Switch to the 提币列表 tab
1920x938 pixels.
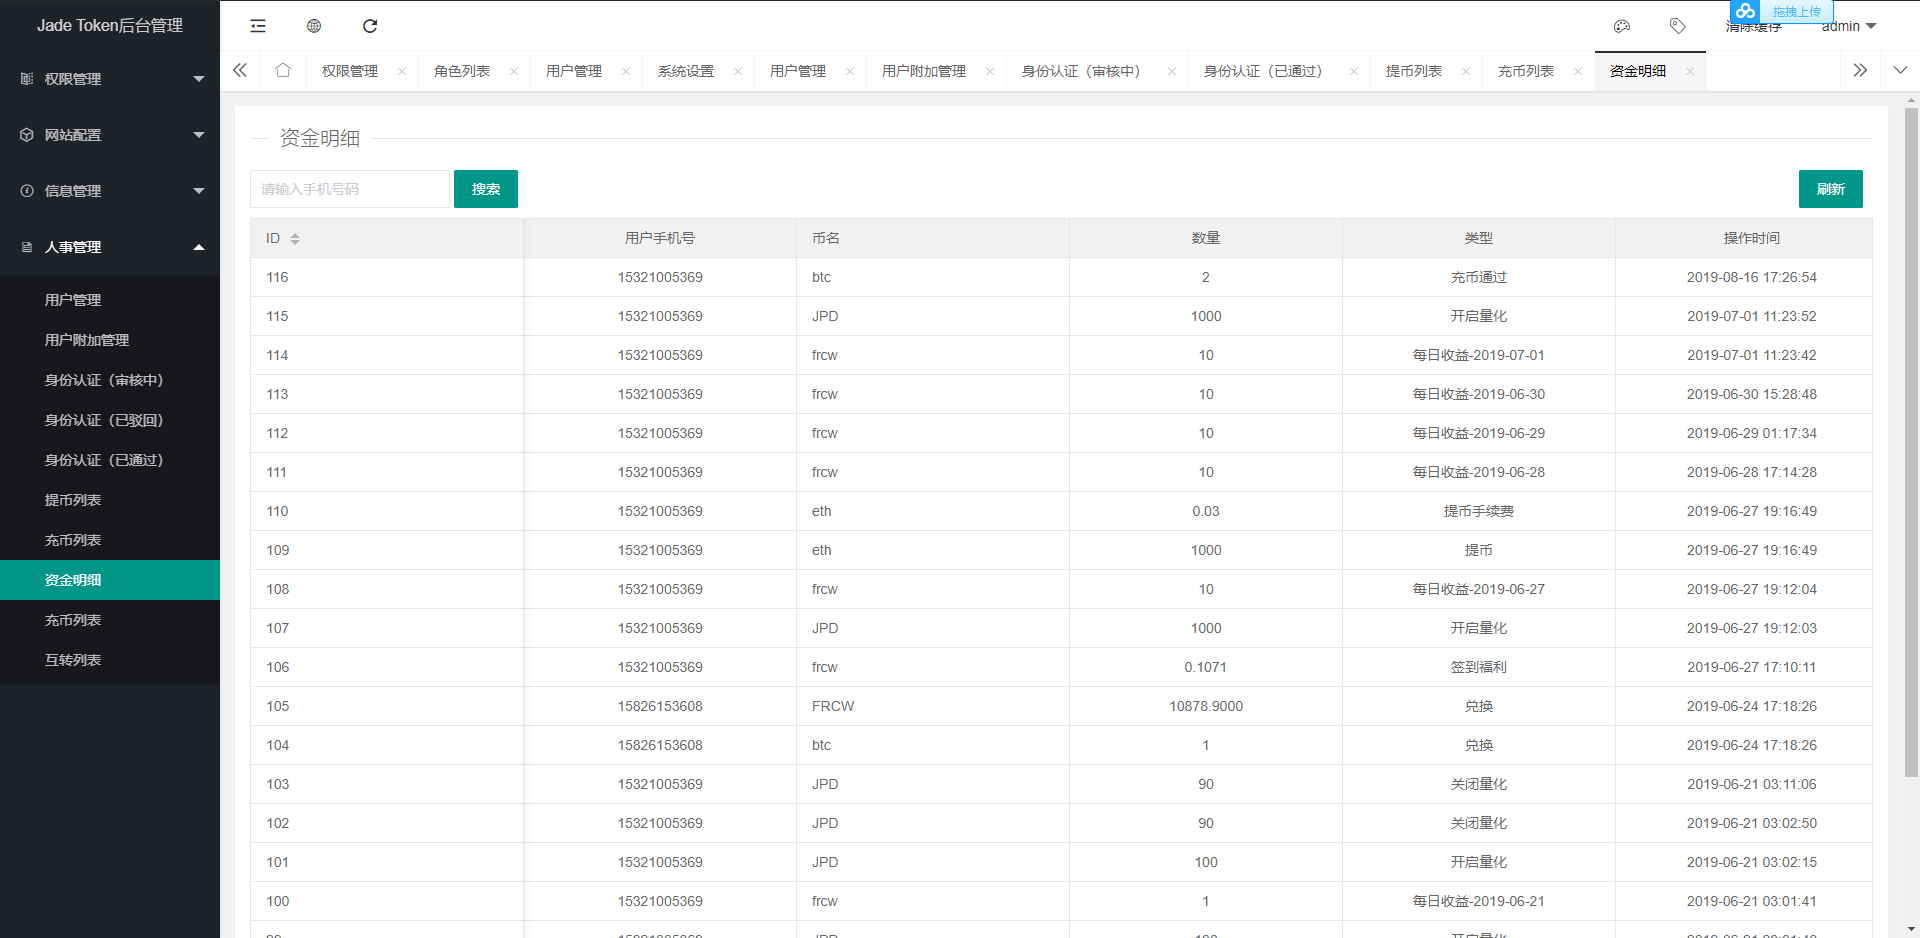click(1413, 71)
